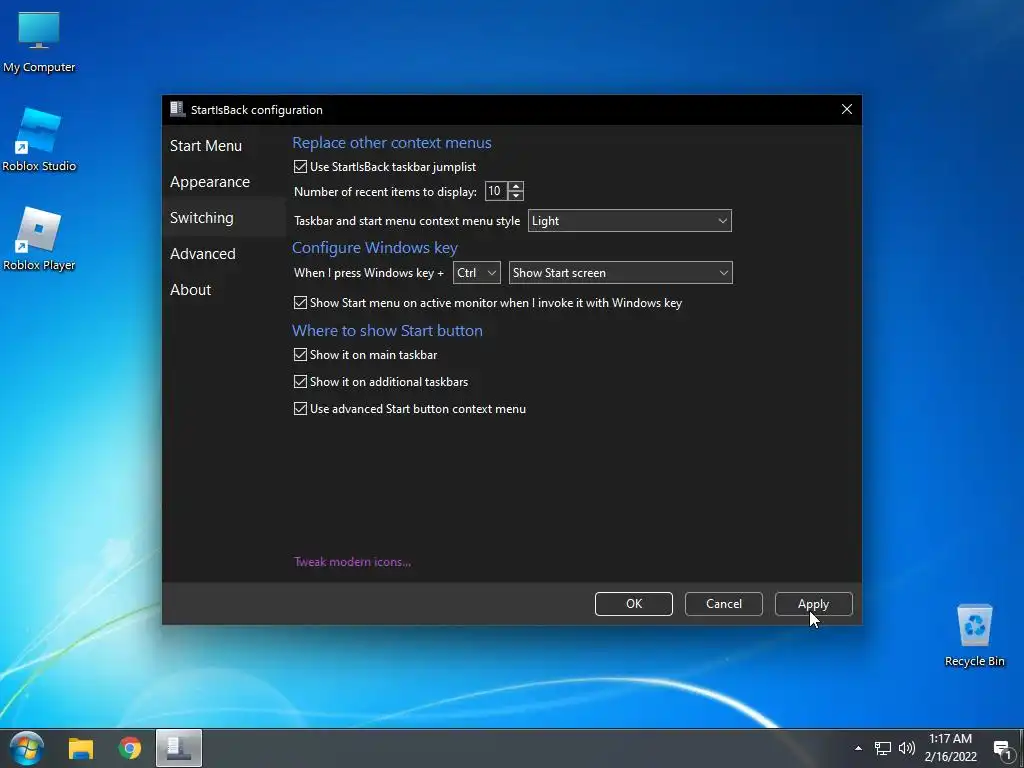This screenshot has width=1024, height=768.
Task: Click the Replace other context menus heading
Action: (x=392, y=142)
